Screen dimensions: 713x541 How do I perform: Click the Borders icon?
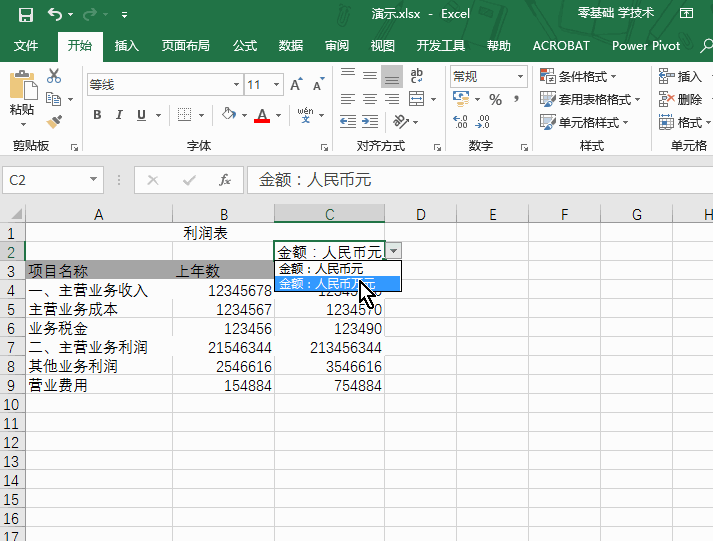tap(184, 115)
